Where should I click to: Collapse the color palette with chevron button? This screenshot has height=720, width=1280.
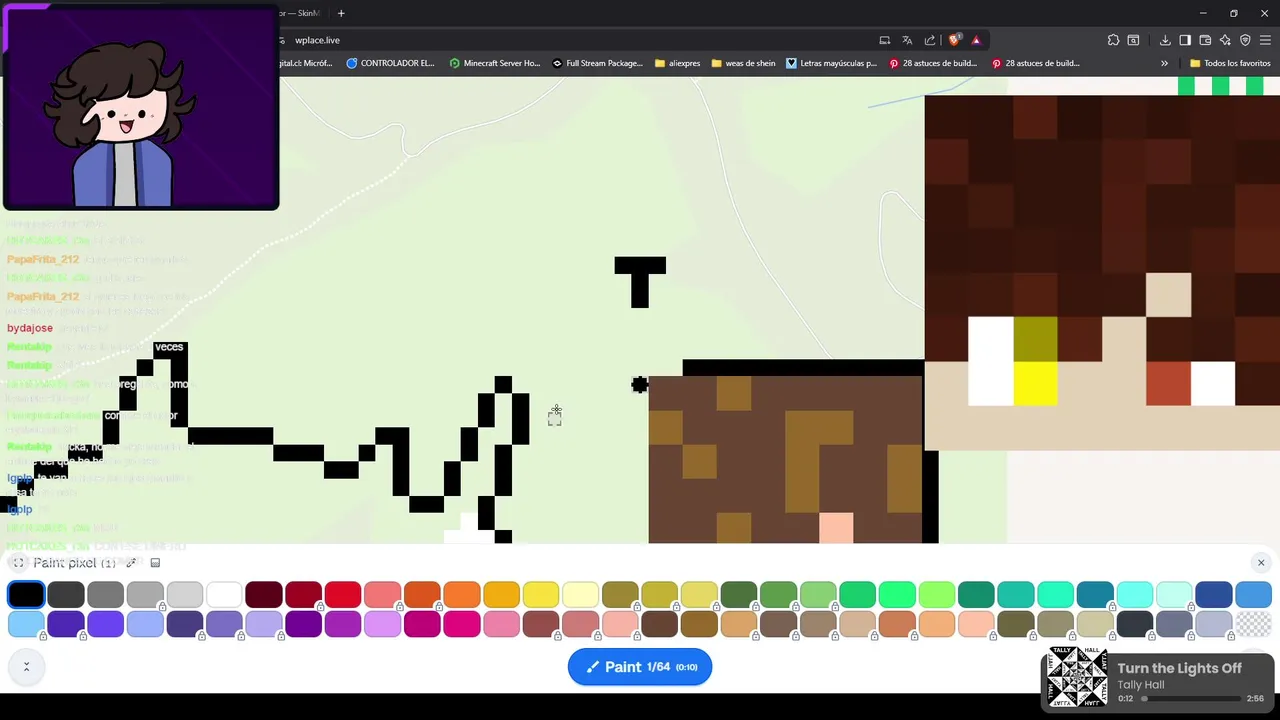pos(26,667)
